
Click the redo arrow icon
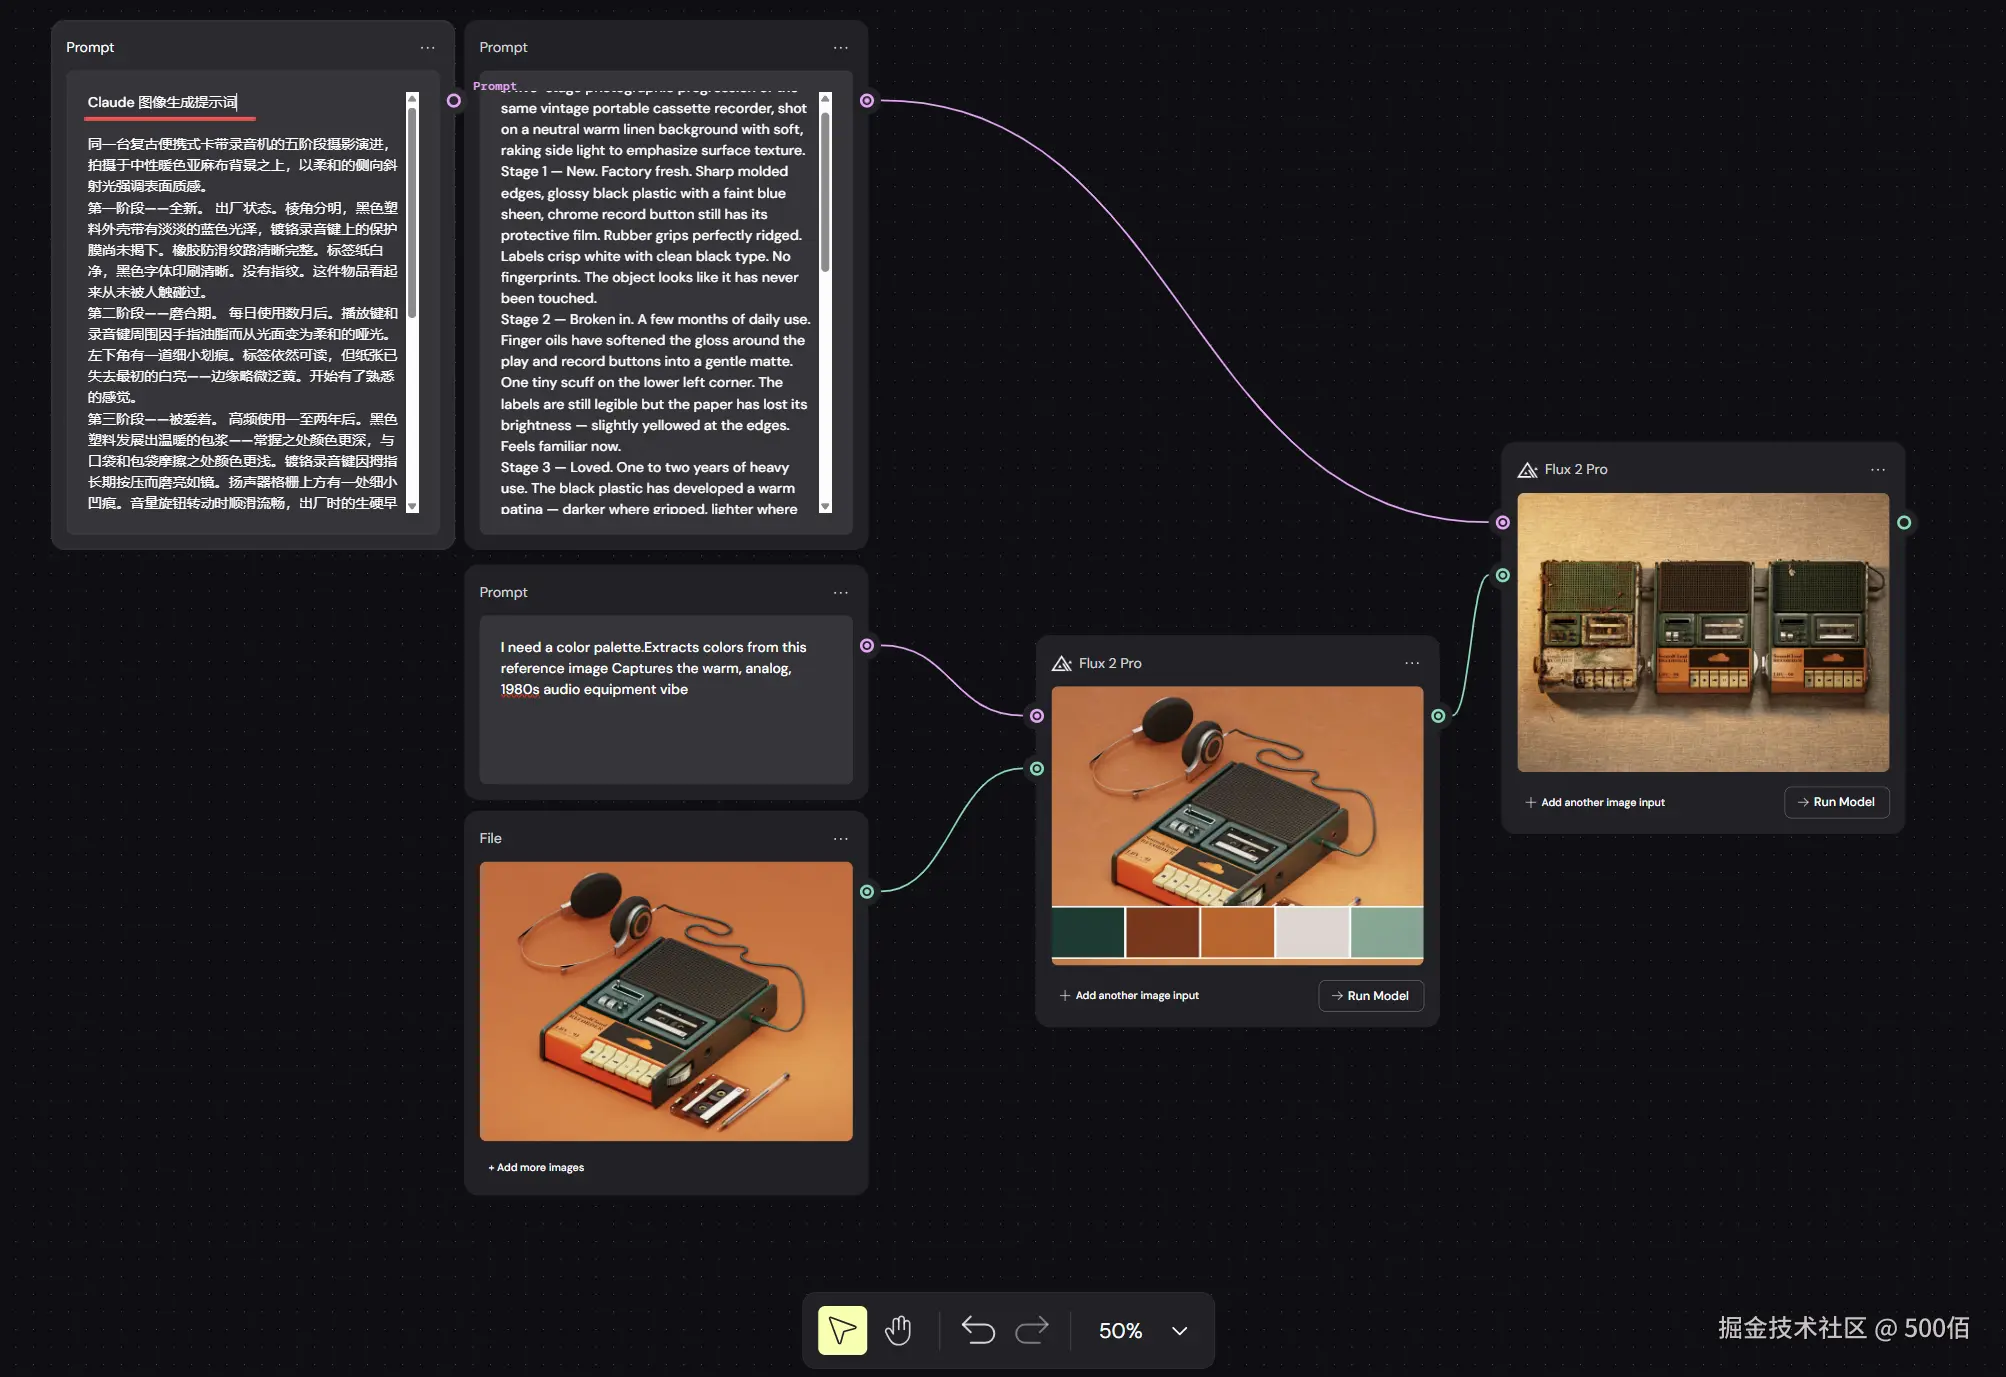pyautogui.click(x=1032, y=1330)
